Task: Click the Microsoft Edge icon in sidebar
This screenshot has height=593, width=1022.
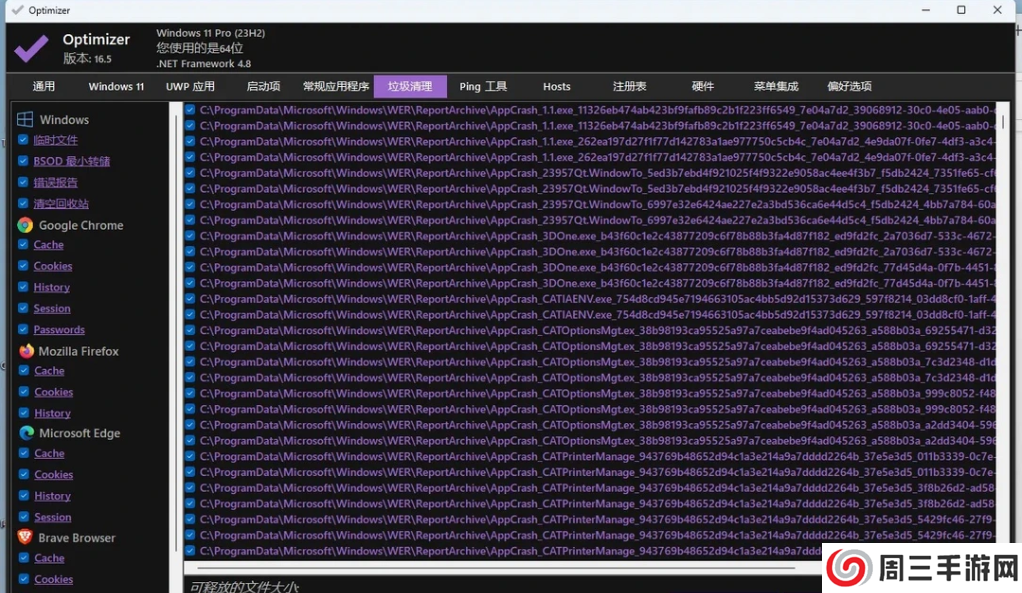Action: (x=26, y=433)
